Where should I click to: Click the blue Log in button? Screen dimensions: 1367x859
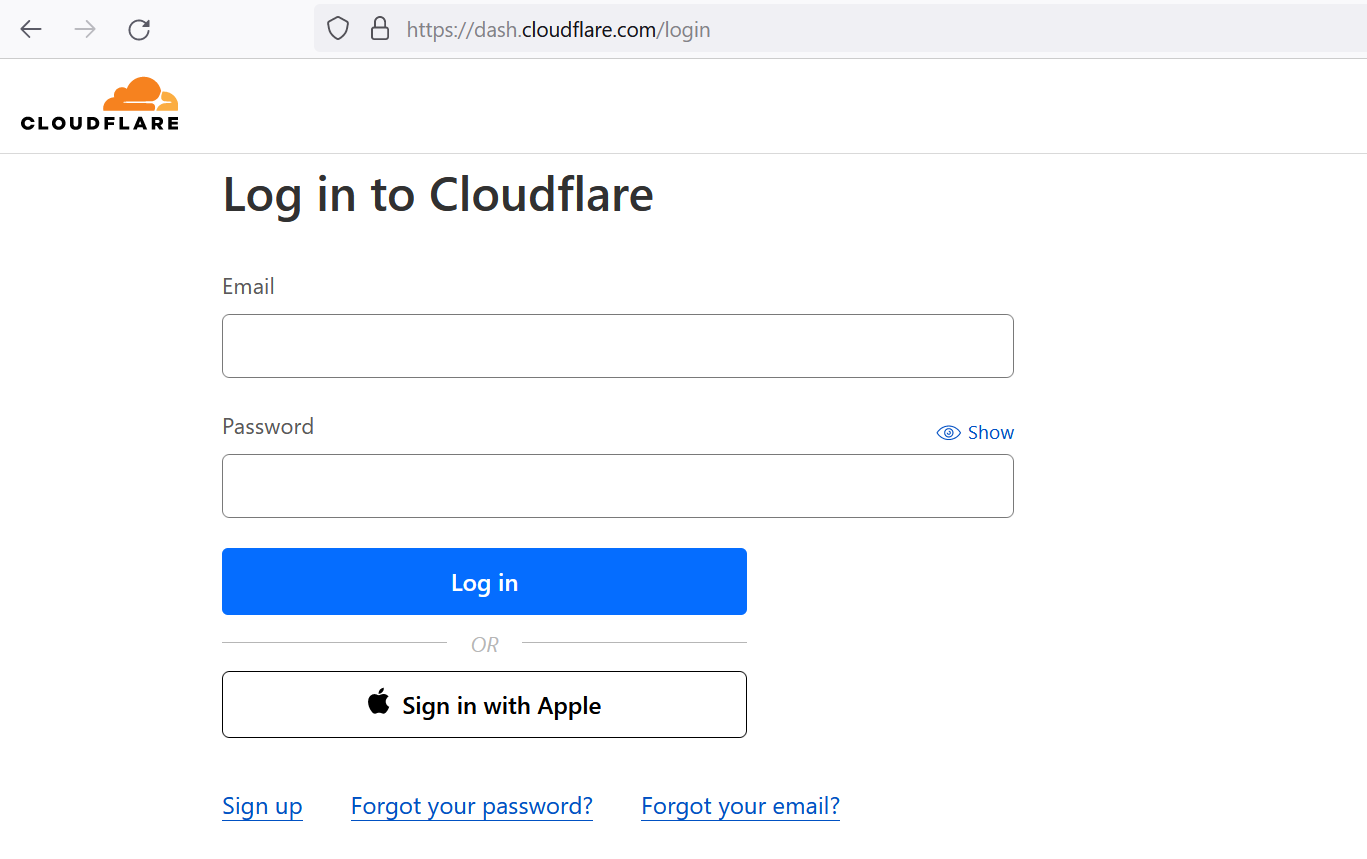tap(484, 581)
